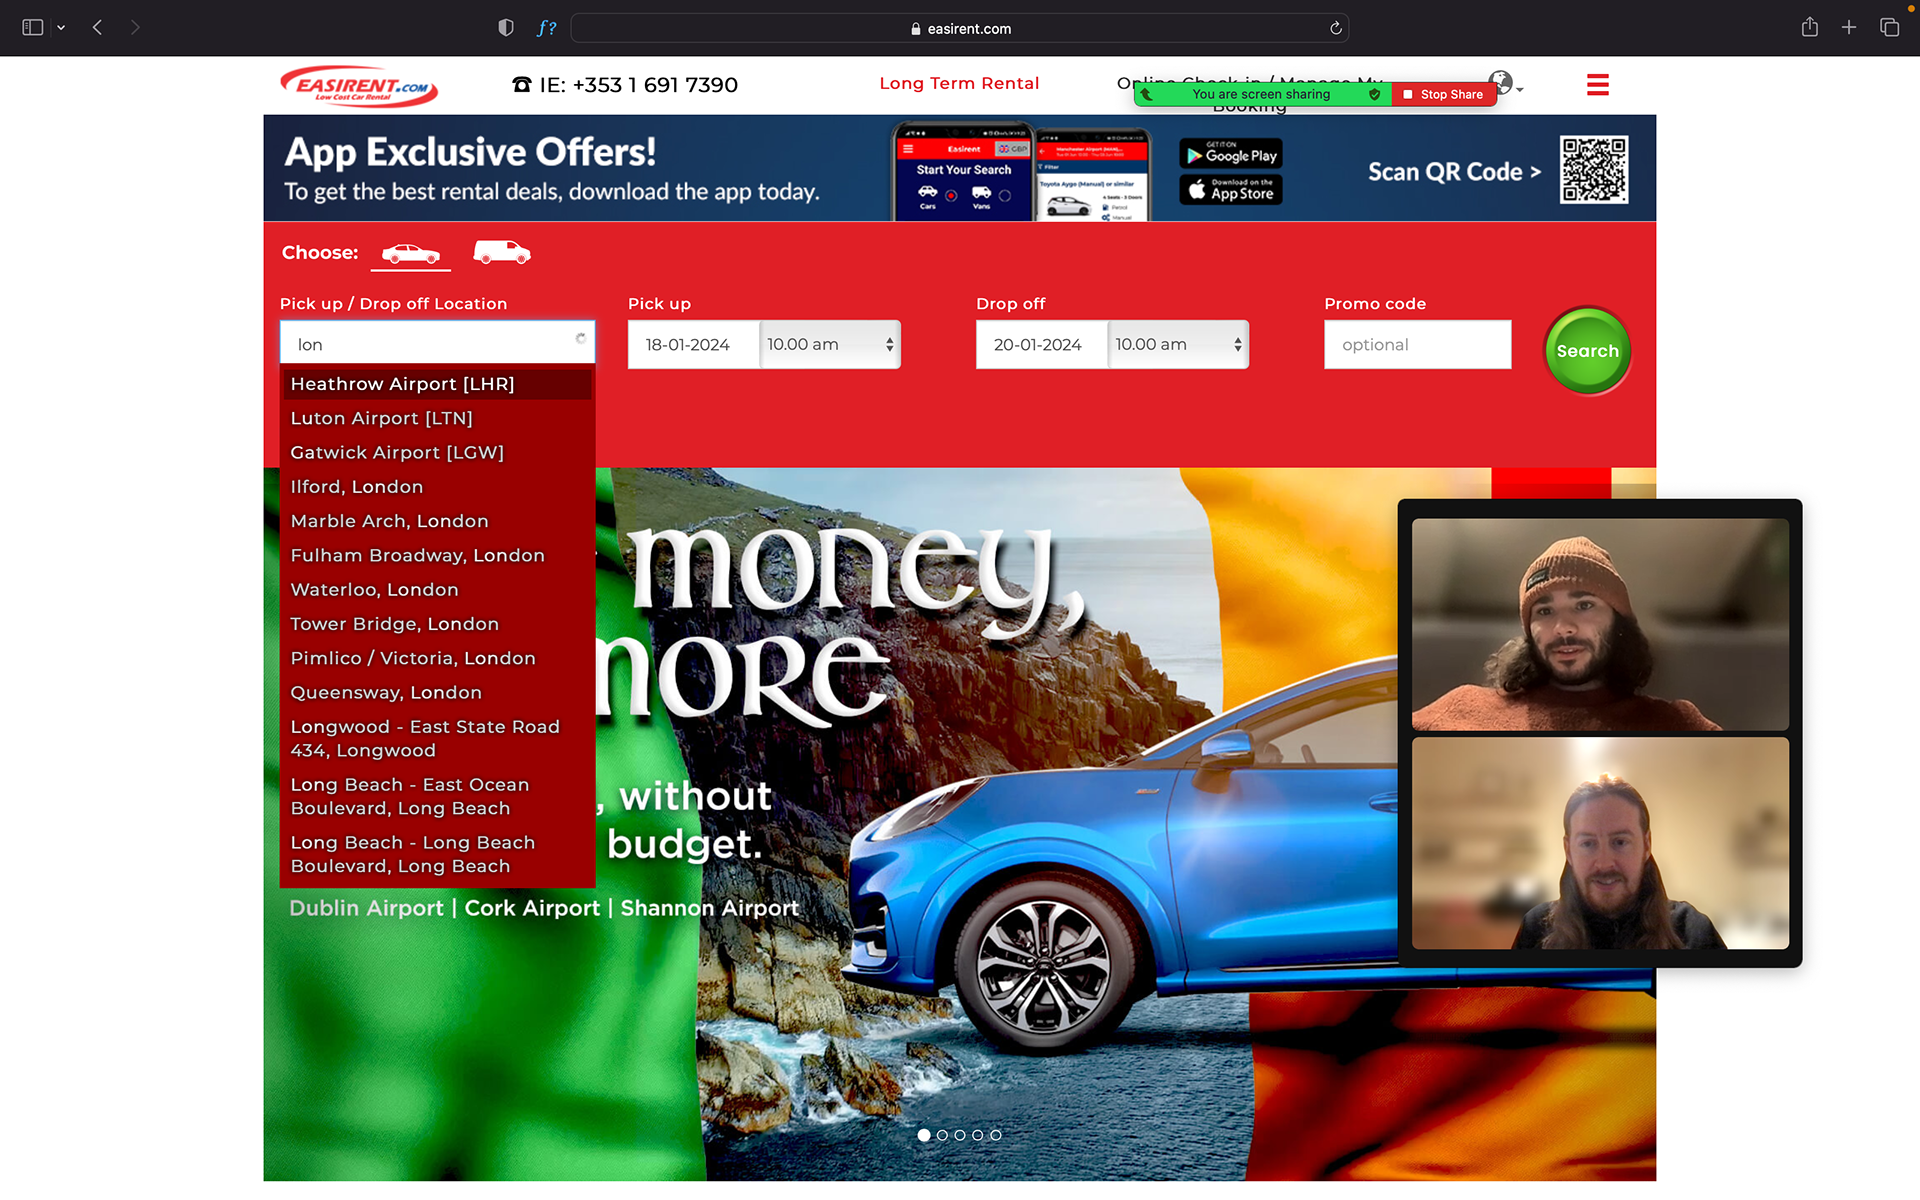The image size is (1920, 1200).
Task: Click the Dublin Airport link
Action: (x=366, y=908)
